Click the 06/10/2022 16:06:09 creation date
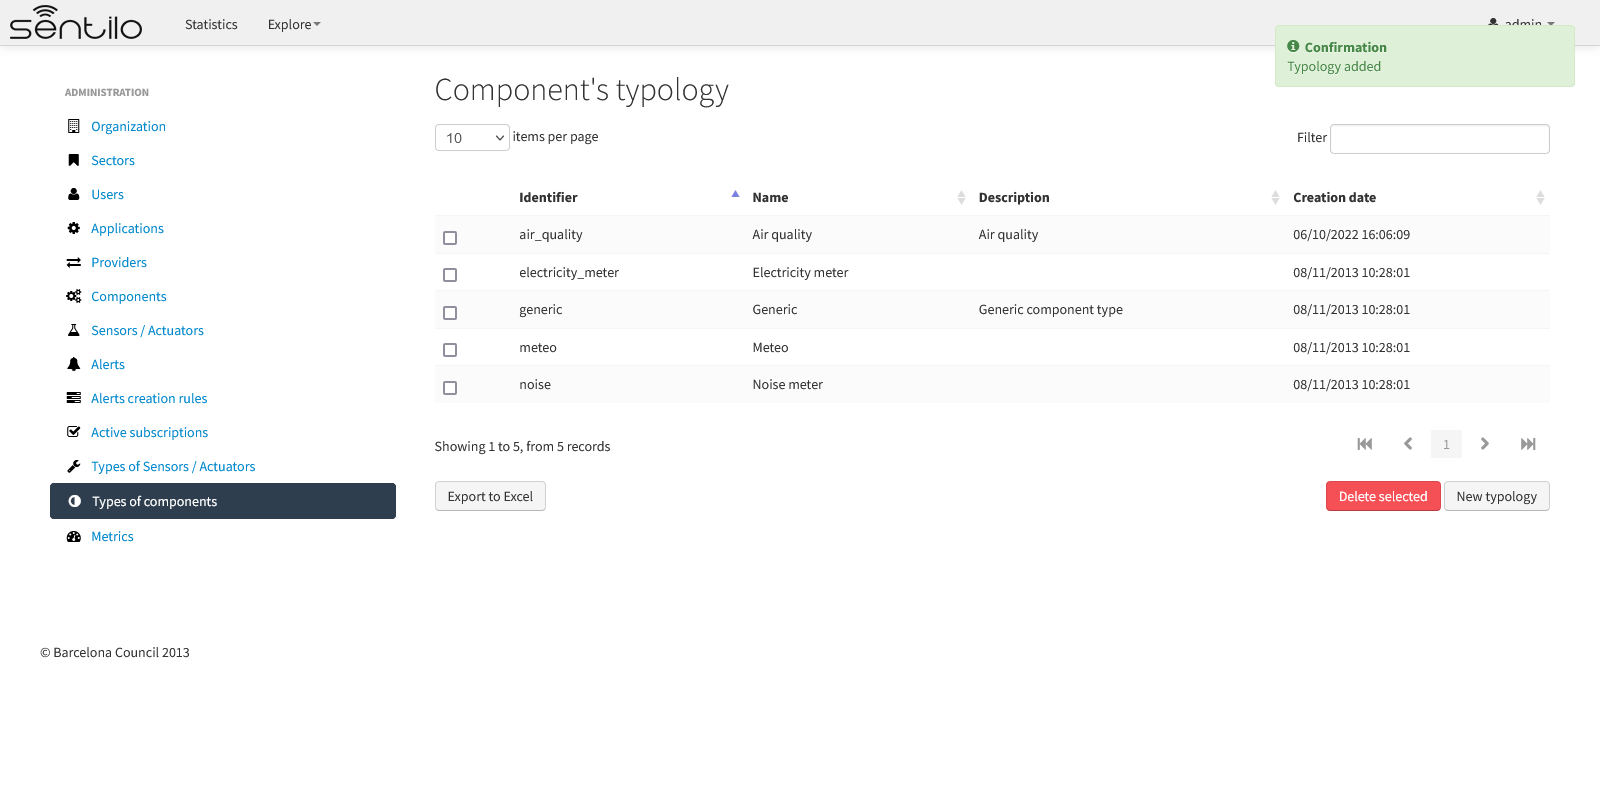 (x=1351, y=234)
